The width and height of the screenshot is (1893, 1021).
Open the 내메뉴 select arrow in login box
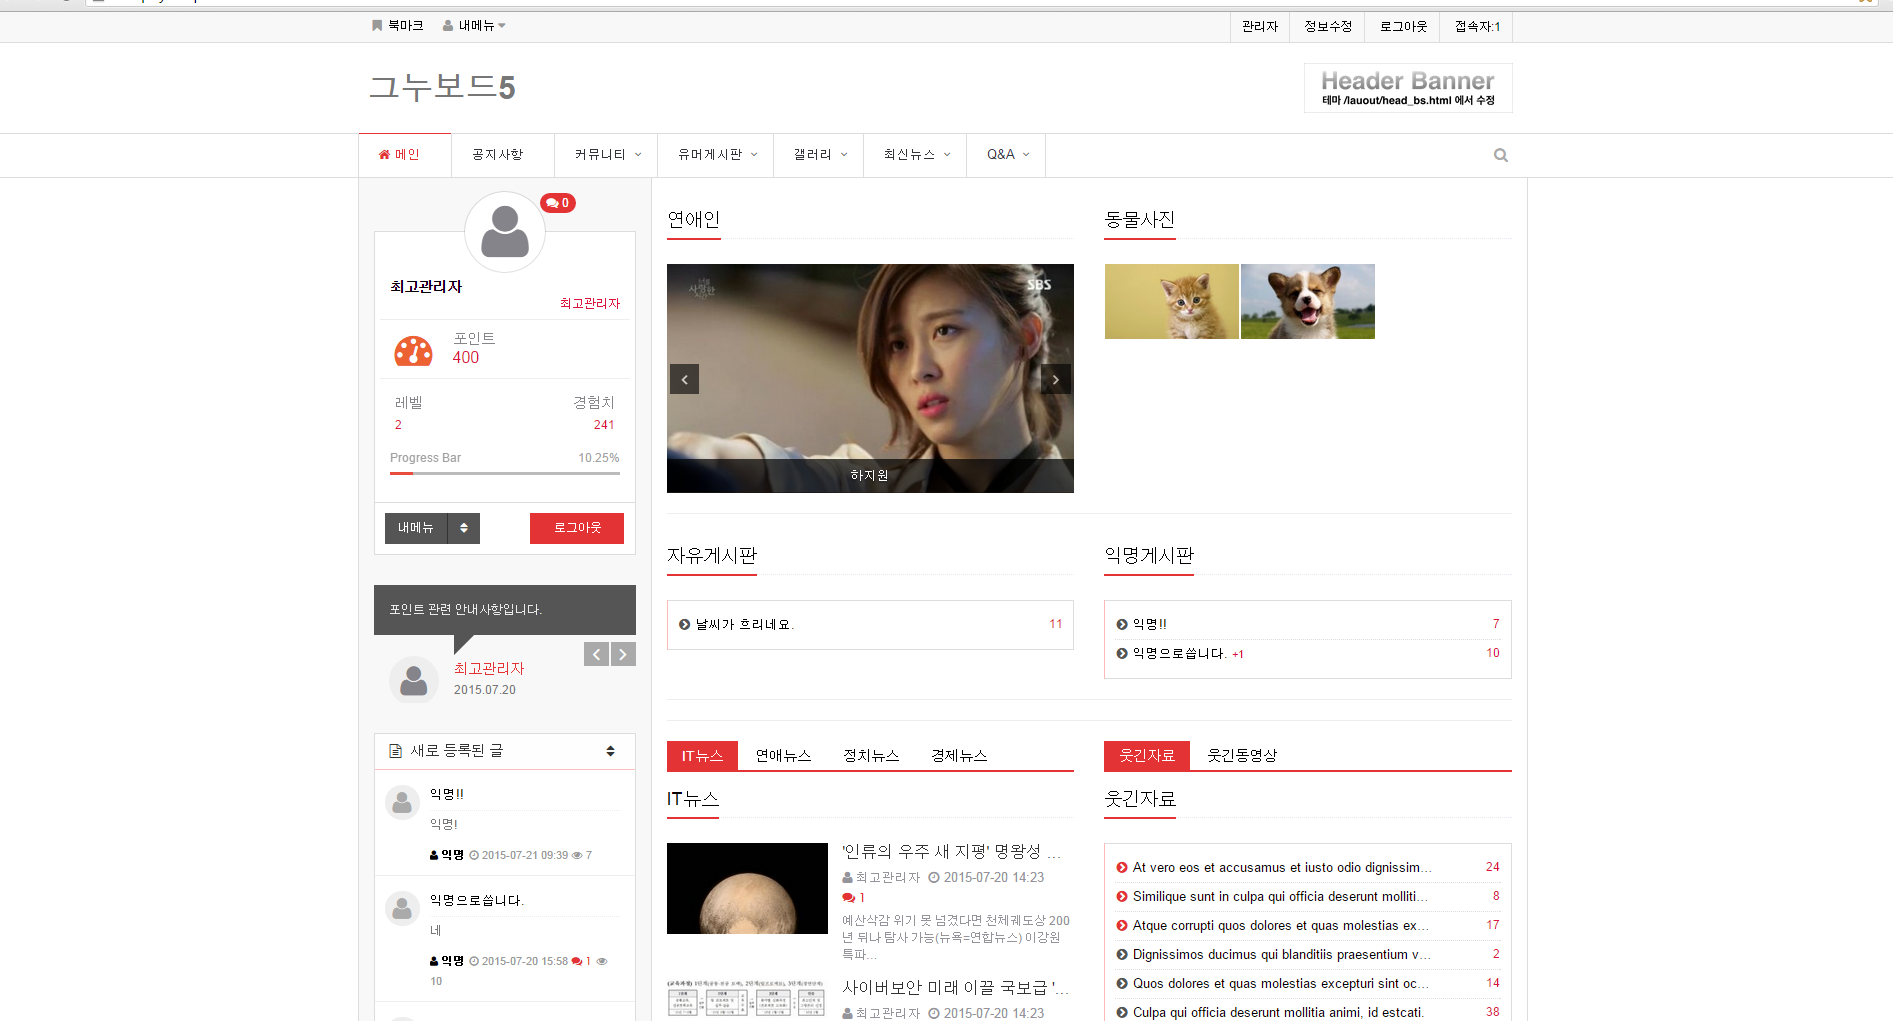tap(464, 528)
